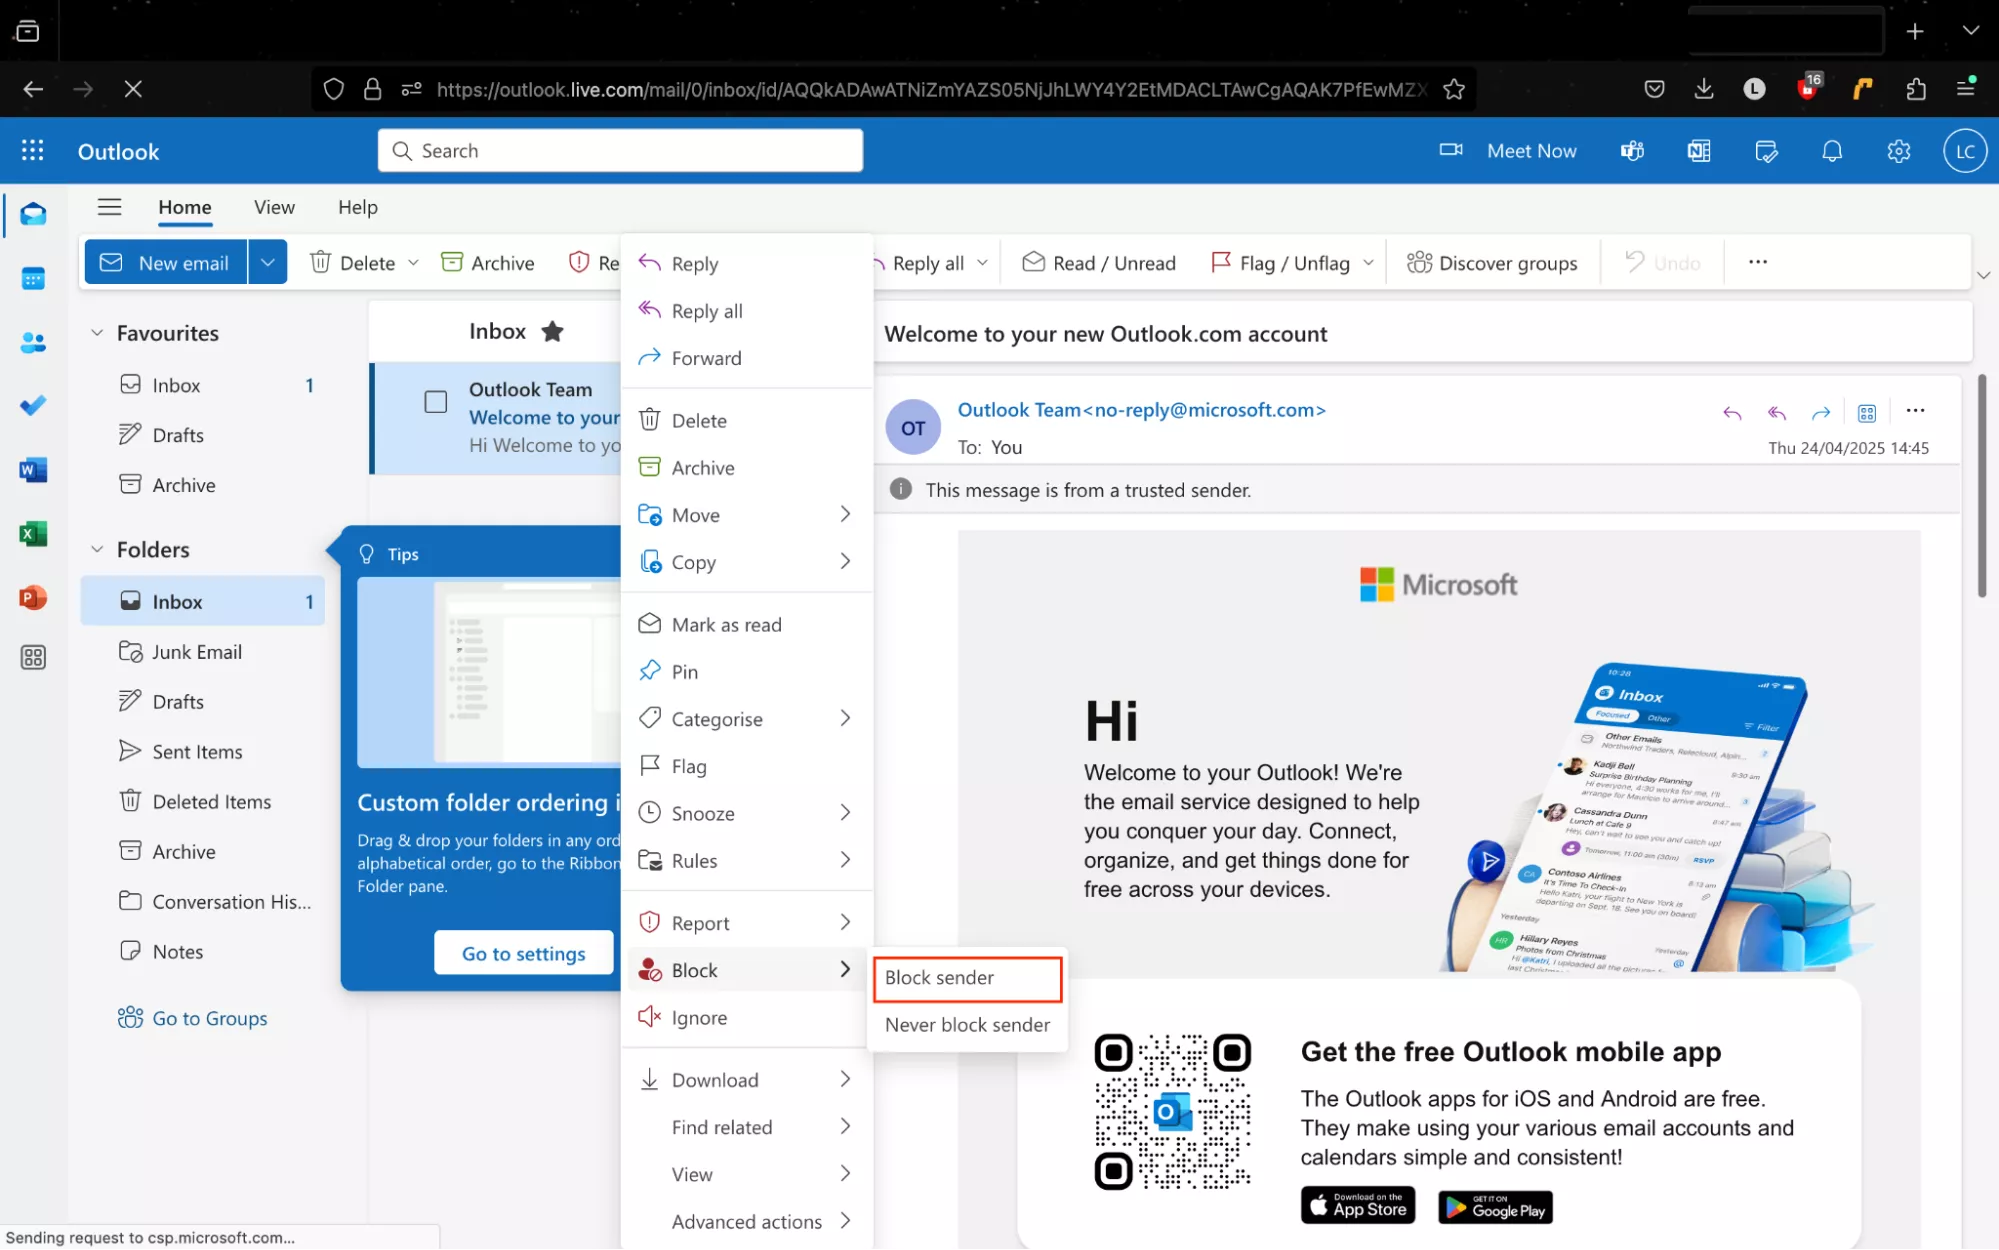This screenshot has width=1999, height=1250.
Task: Open the New email dropdown arrow
Action: pos(267,262)
